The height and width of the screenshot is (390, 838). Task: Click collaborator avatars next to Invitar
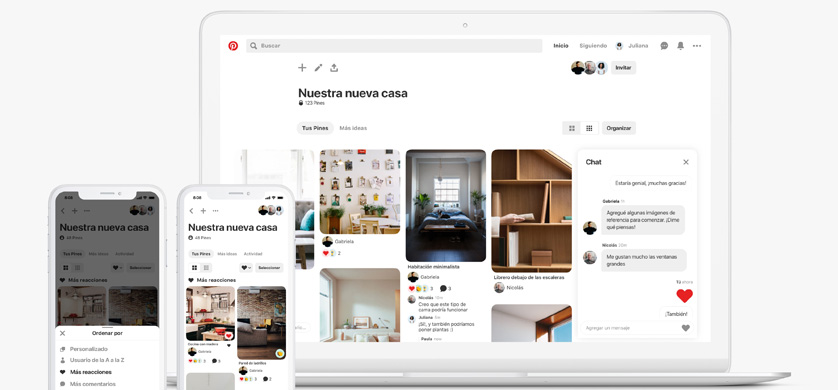tap(589, 68)
